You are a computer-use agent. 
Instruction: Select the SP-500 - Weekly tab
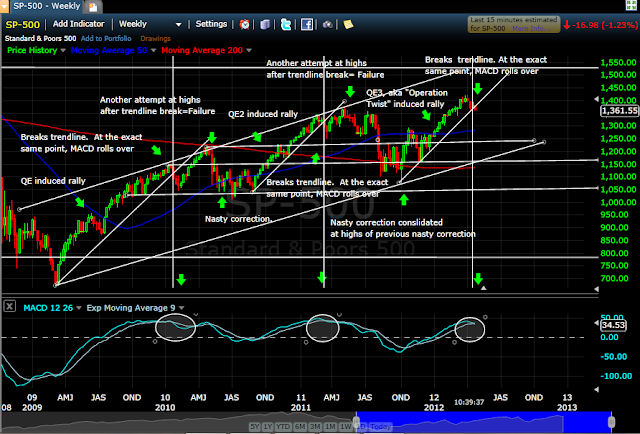[x=47, y=6]
